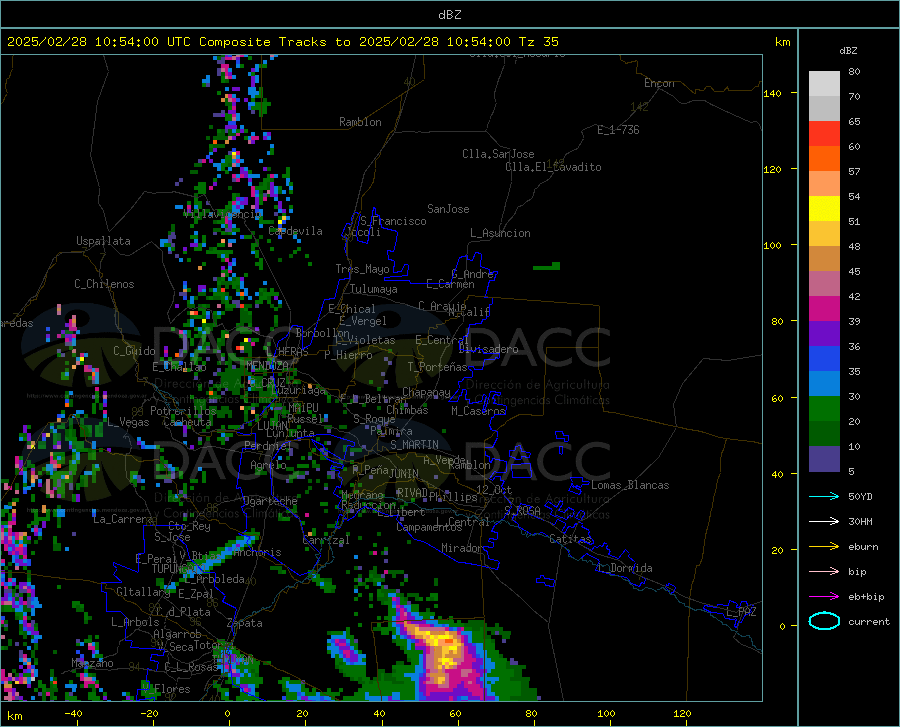Click the S_Francisco label
Image resolution: width=900 pixels, height=727 pixels.
pos(393,221)
